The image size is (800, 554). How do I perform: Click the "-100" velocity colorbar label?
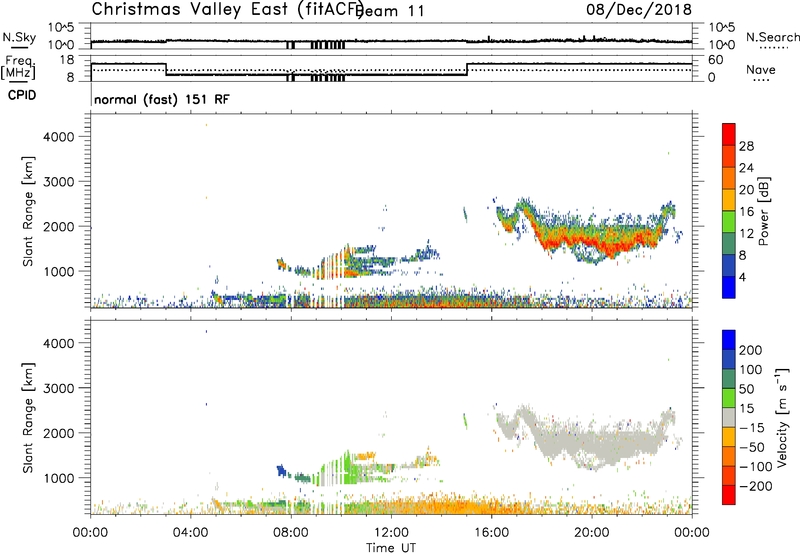(756, 467)
